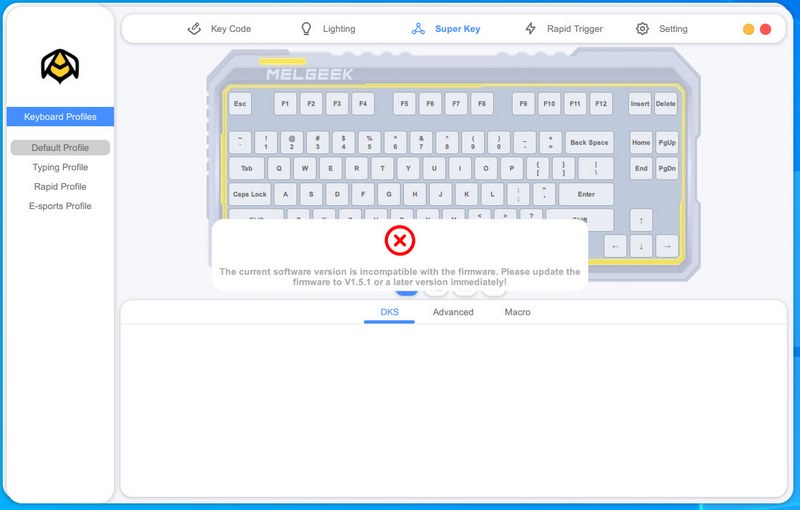This screenshot has height=510, width=800.
Task: Click the backslash pipe key
Action: point(596,168)
